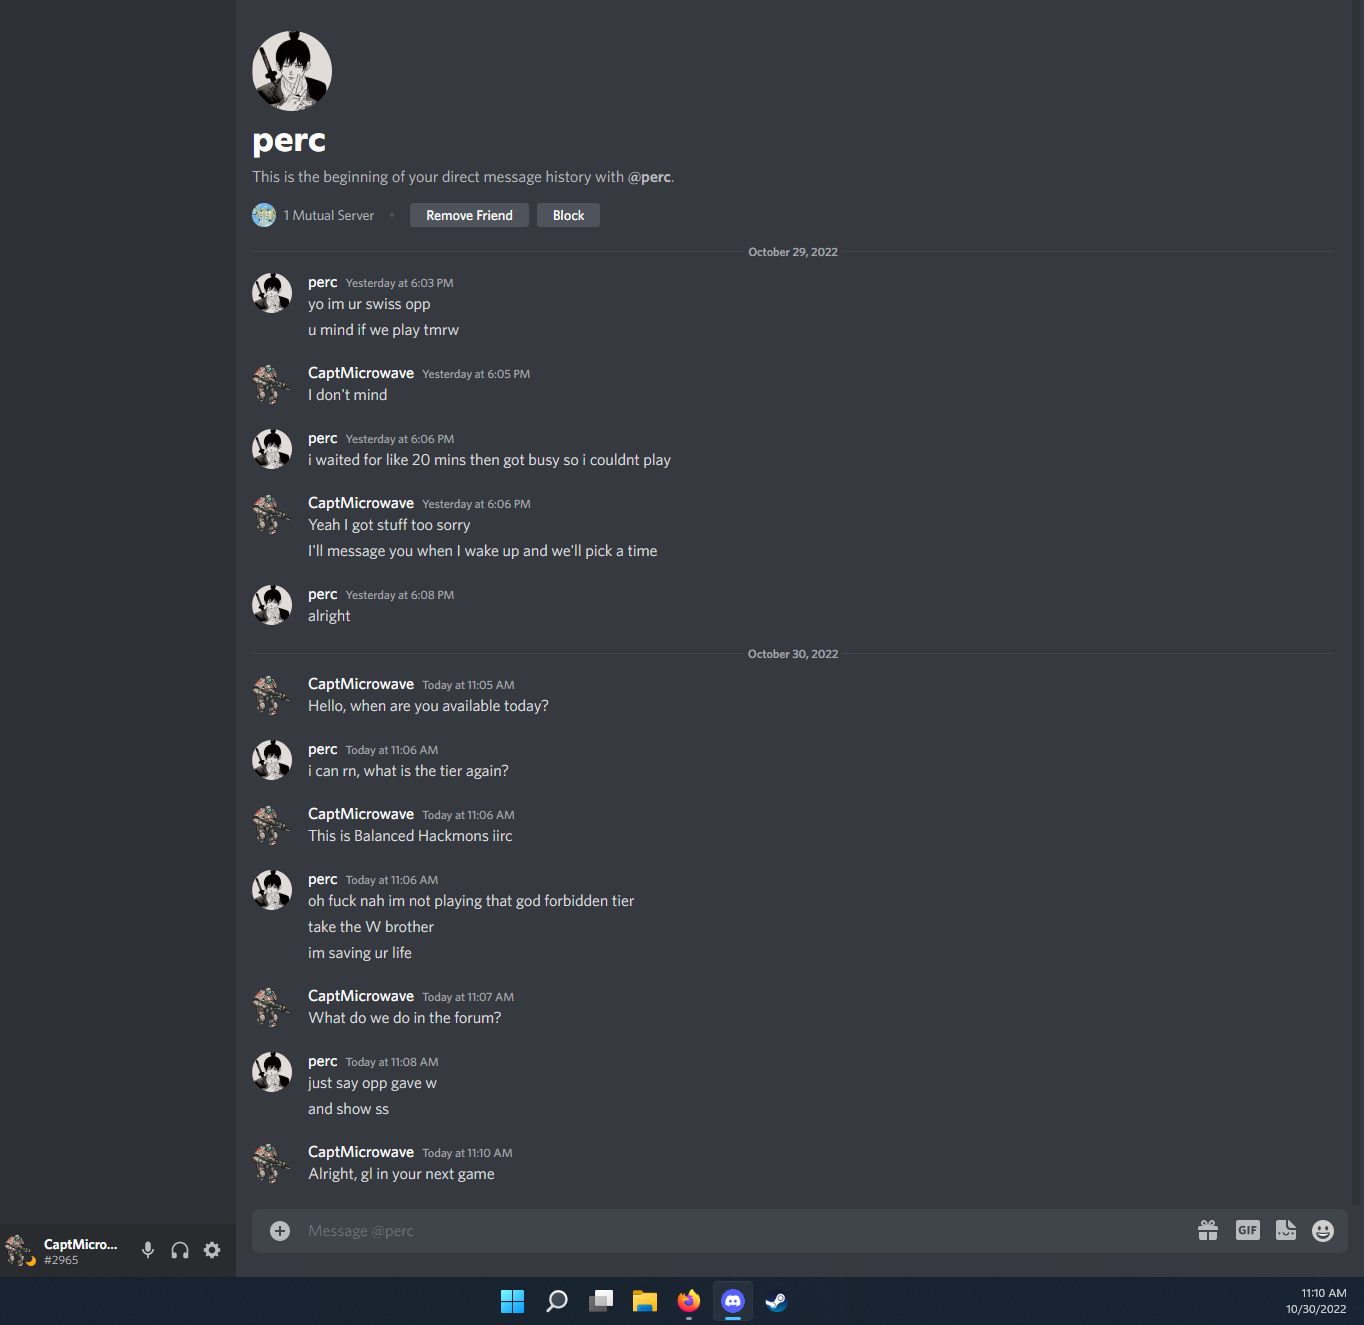Click CaptMicrowave avatar beside 'This is Balanced Hackmons iirc'
1364x1325 pixels.
(272, 825)
